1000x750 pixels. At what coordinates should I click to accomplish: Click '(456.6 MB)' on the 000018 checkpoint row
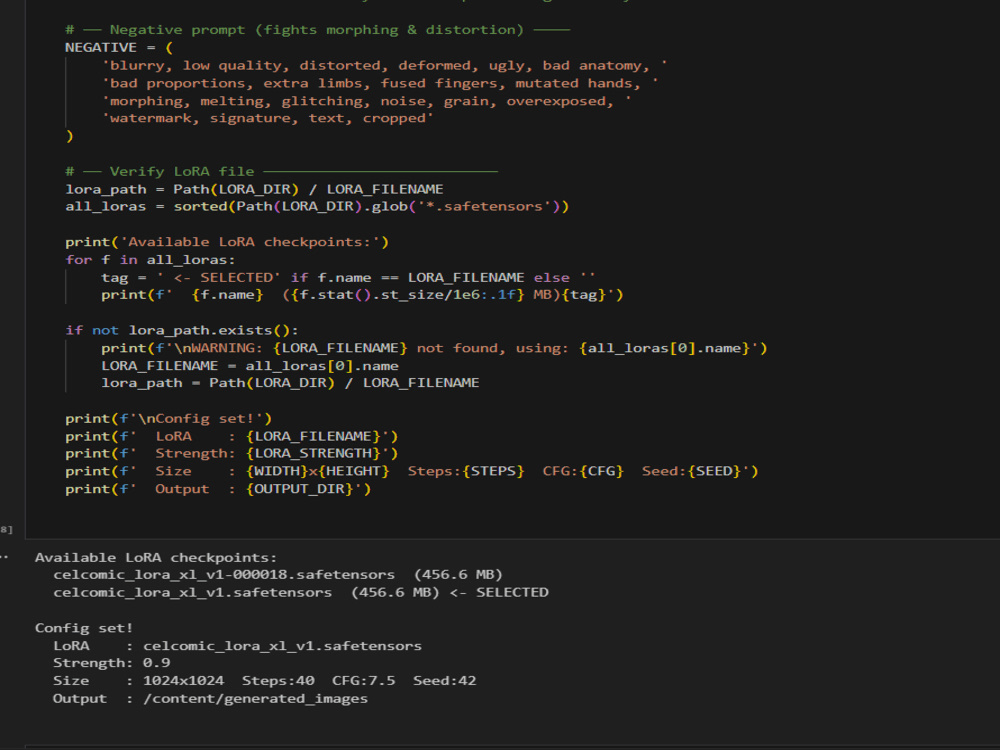(458, 575)
